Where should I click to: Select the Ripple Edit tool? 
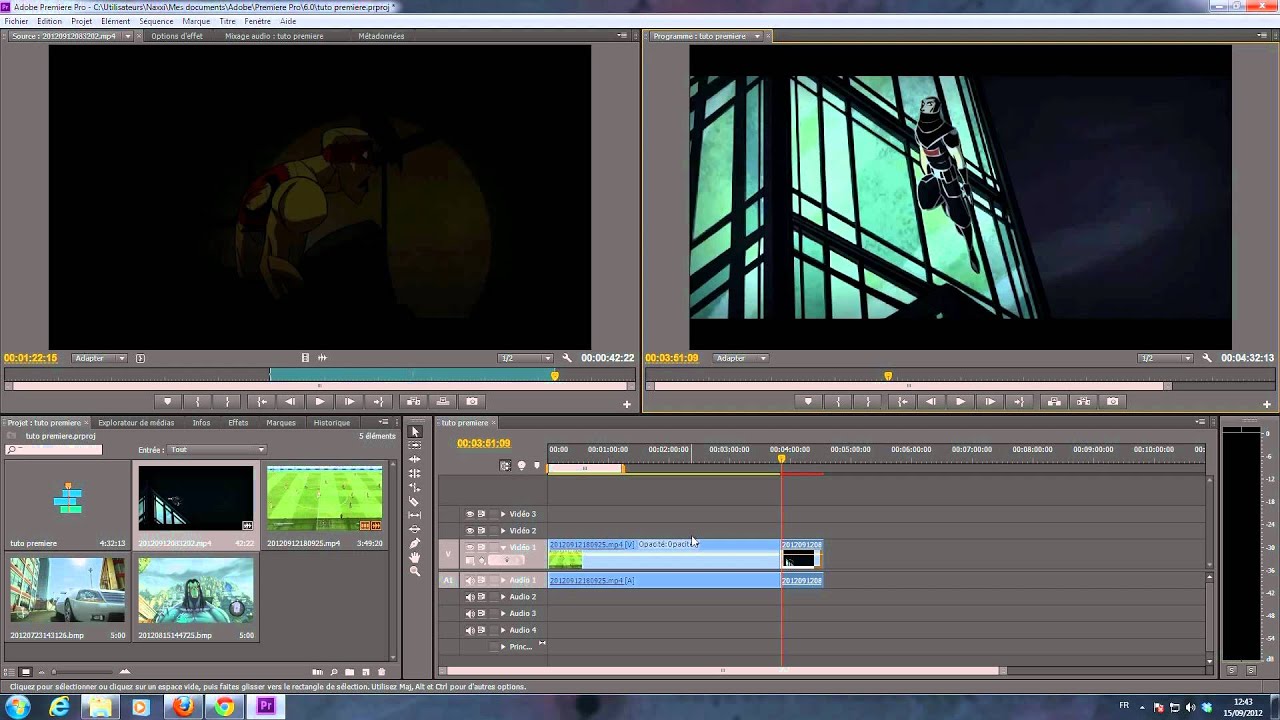tap(415, 459)
